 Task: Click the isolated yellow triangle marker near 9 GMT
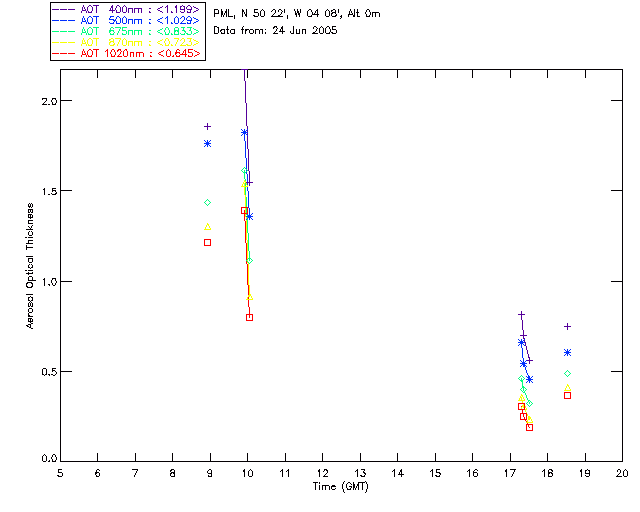pyautogui.click(x=207, y=227)
